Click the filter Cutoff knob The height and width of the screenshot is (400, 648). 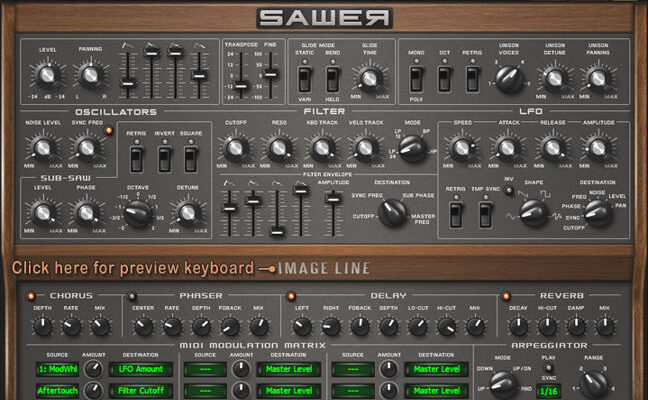[x=235, y=148]
